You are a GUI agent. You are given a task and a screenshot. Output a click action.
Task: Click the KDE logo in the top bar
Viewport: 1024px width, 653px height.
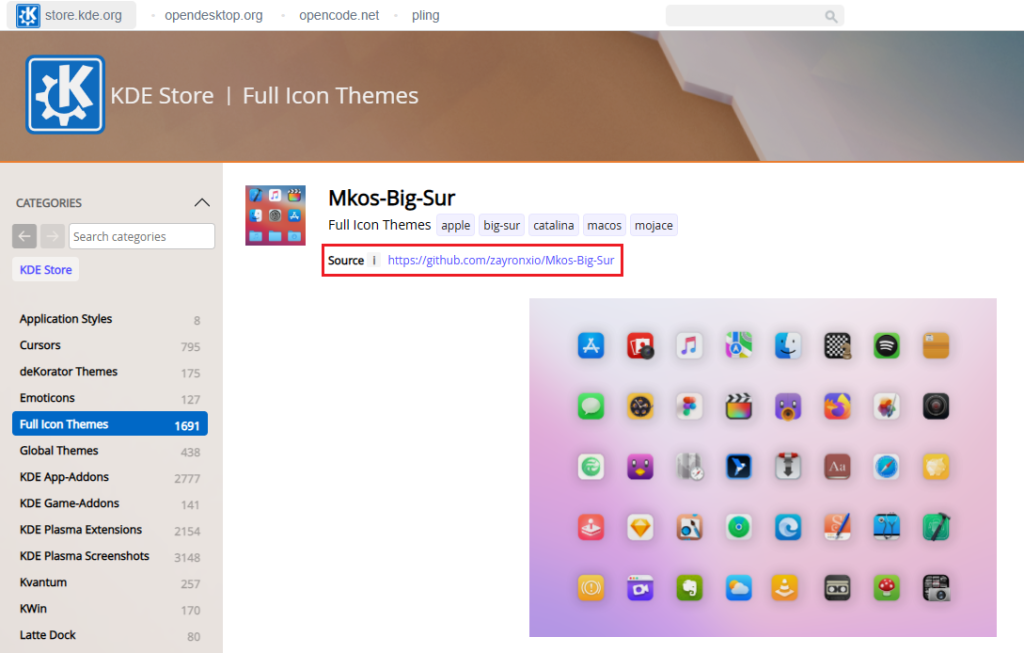(28, 15)
